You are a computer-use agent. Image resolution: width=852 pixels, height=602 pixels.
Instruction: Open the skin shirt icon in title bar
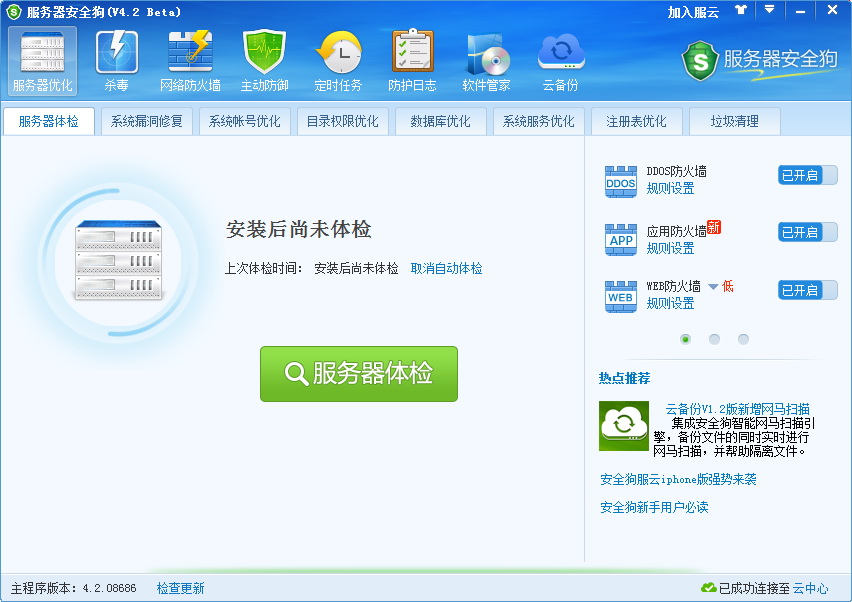(740, 11)
